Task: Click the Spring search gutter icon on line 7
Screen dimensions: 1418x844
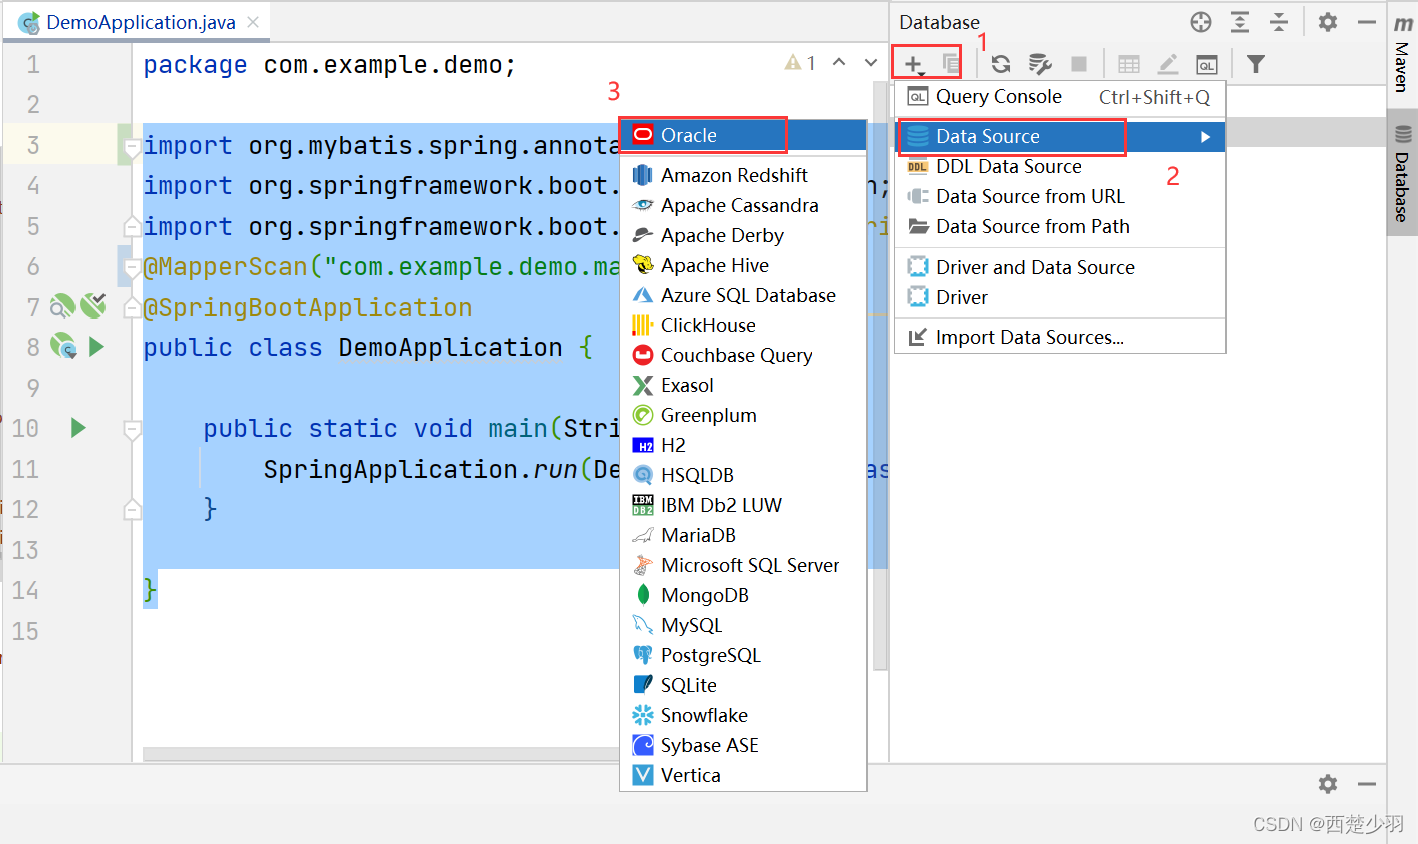Action: click(62, 306)
